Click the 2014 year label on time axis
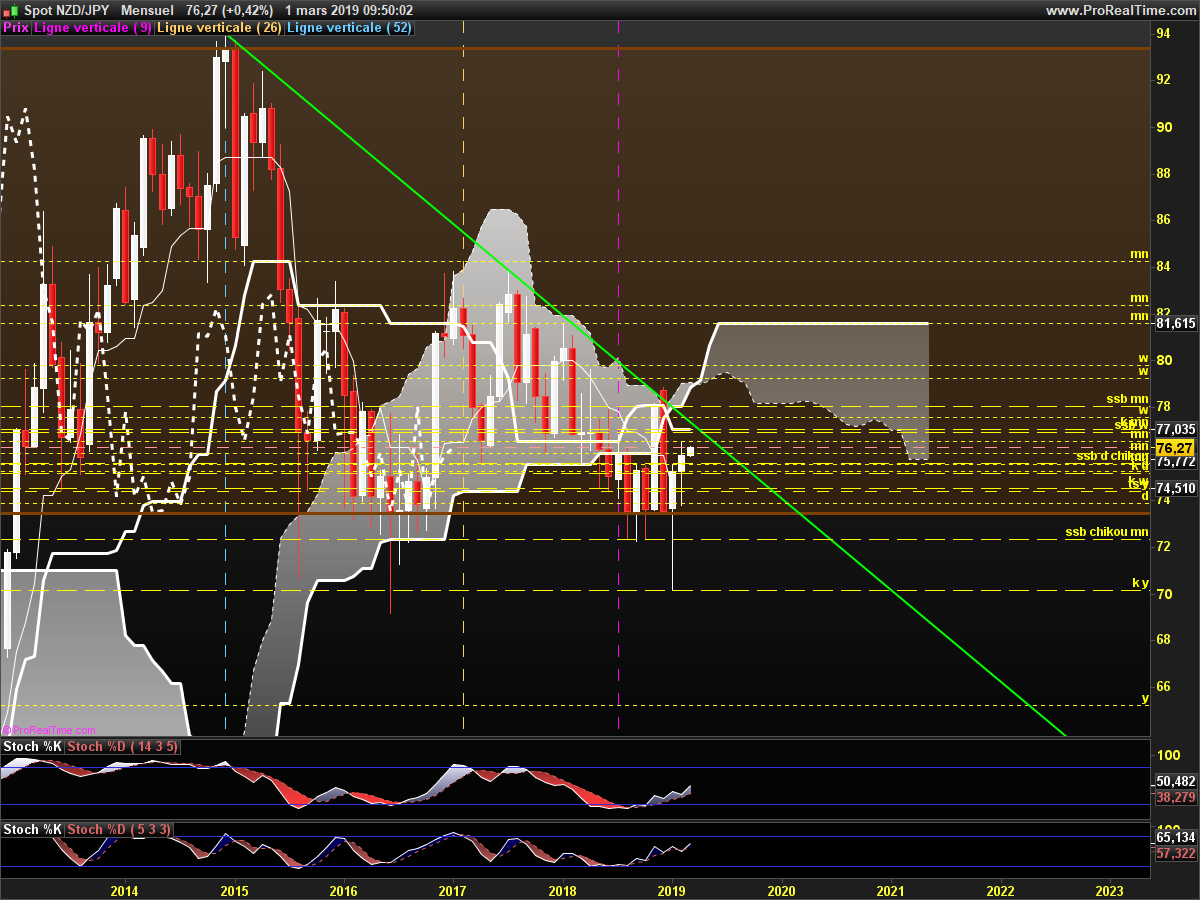This screenshot has height=900, width=1200. point(124,890)
